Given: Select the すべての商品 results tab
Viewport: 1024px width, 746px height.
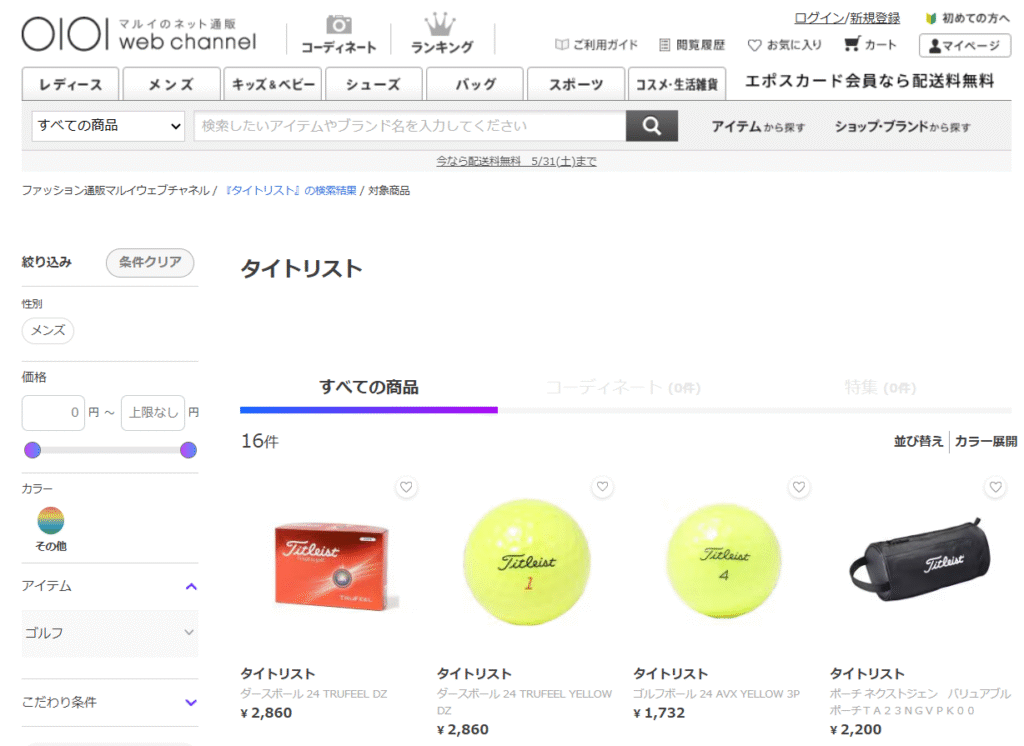Looking at the screenshot, I should [368, 388].
